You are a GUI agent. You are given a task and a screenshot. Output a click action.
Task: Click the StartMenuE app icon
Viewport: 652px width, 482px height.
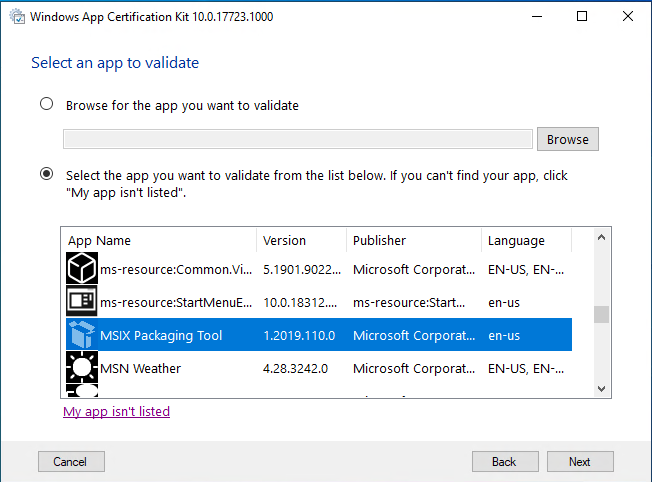82,301
